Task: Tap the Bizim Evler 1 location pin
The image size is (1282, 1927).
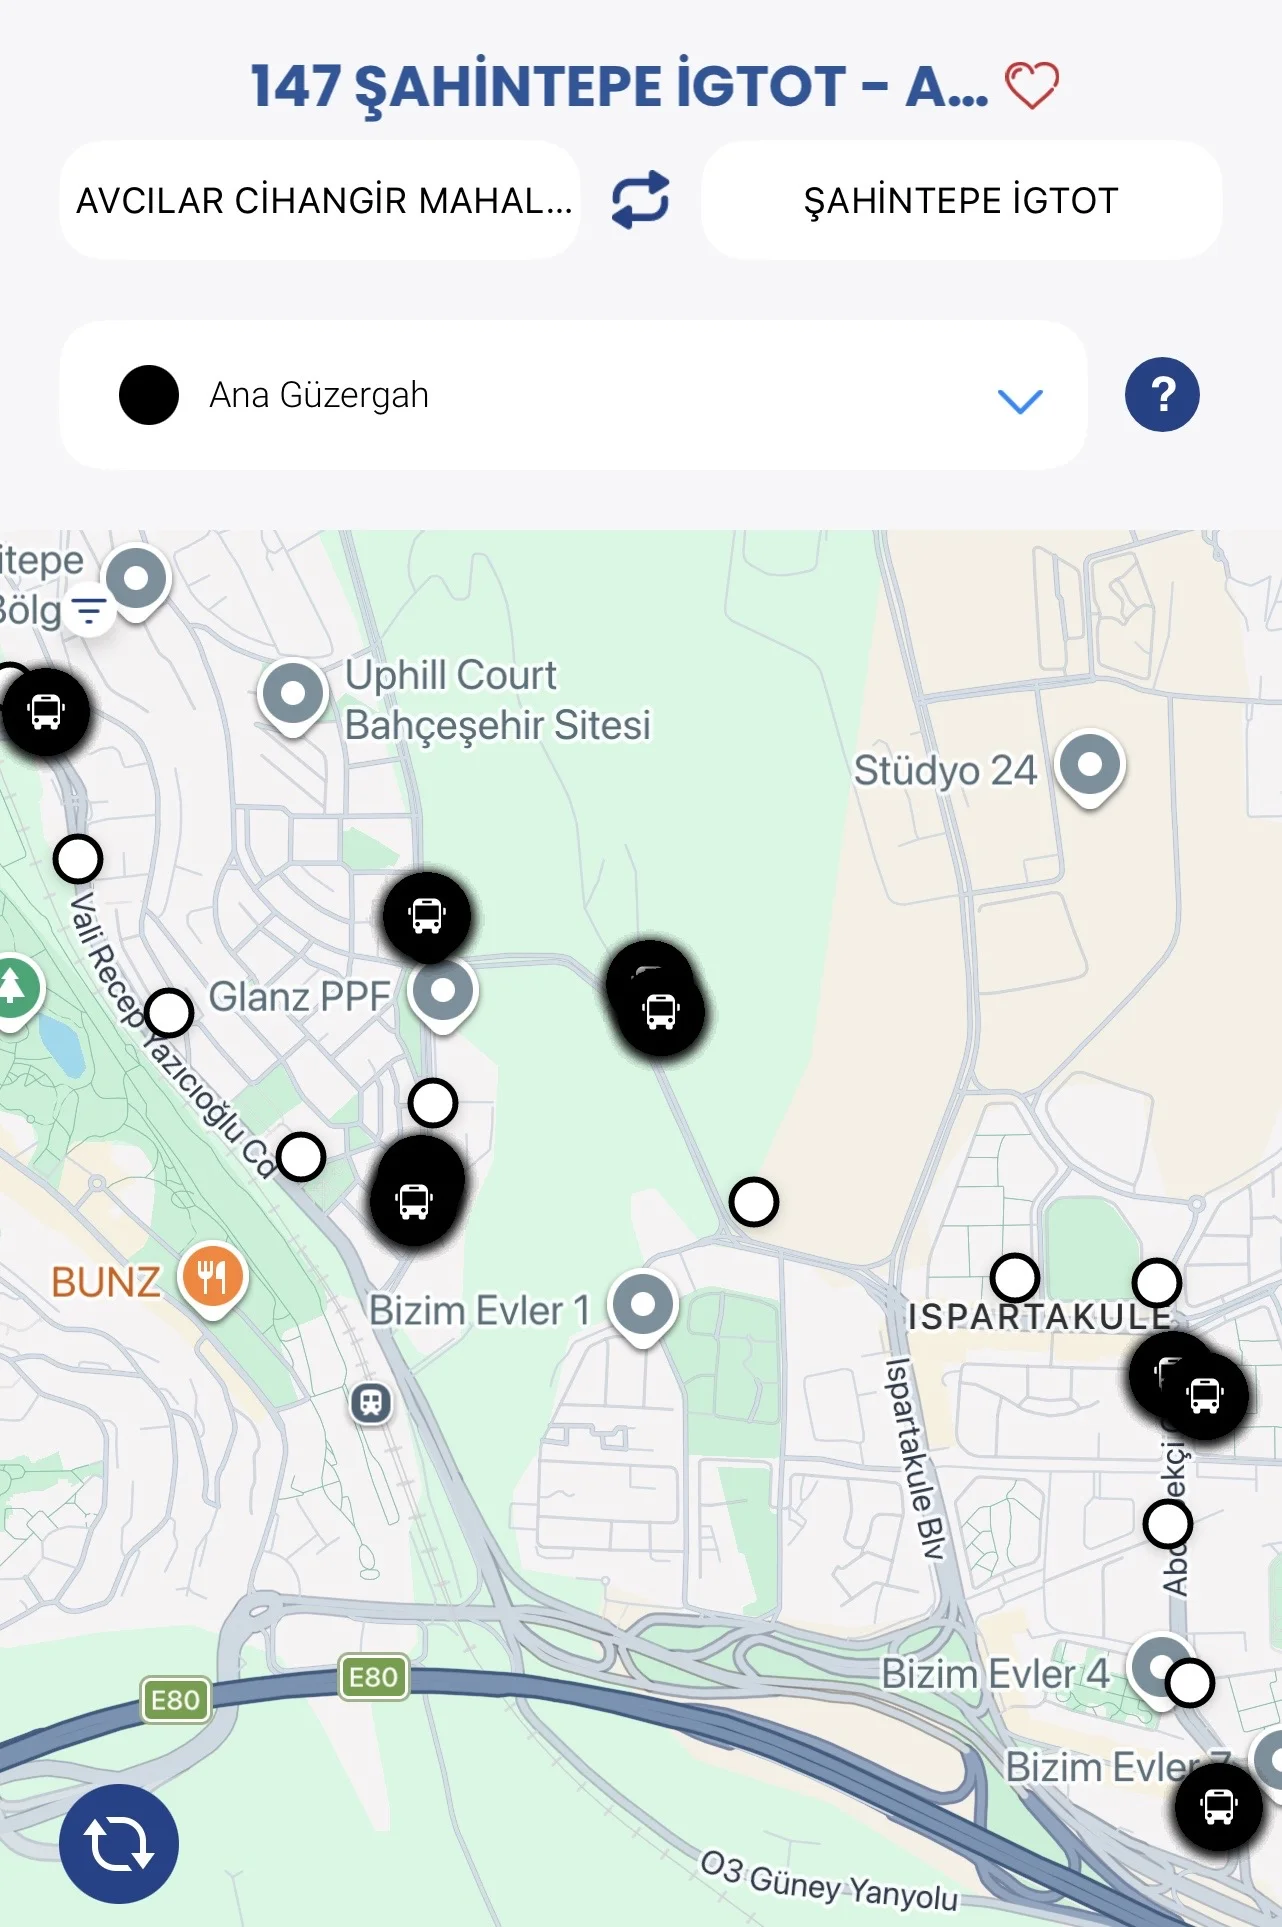Action: coord(643,1308)
